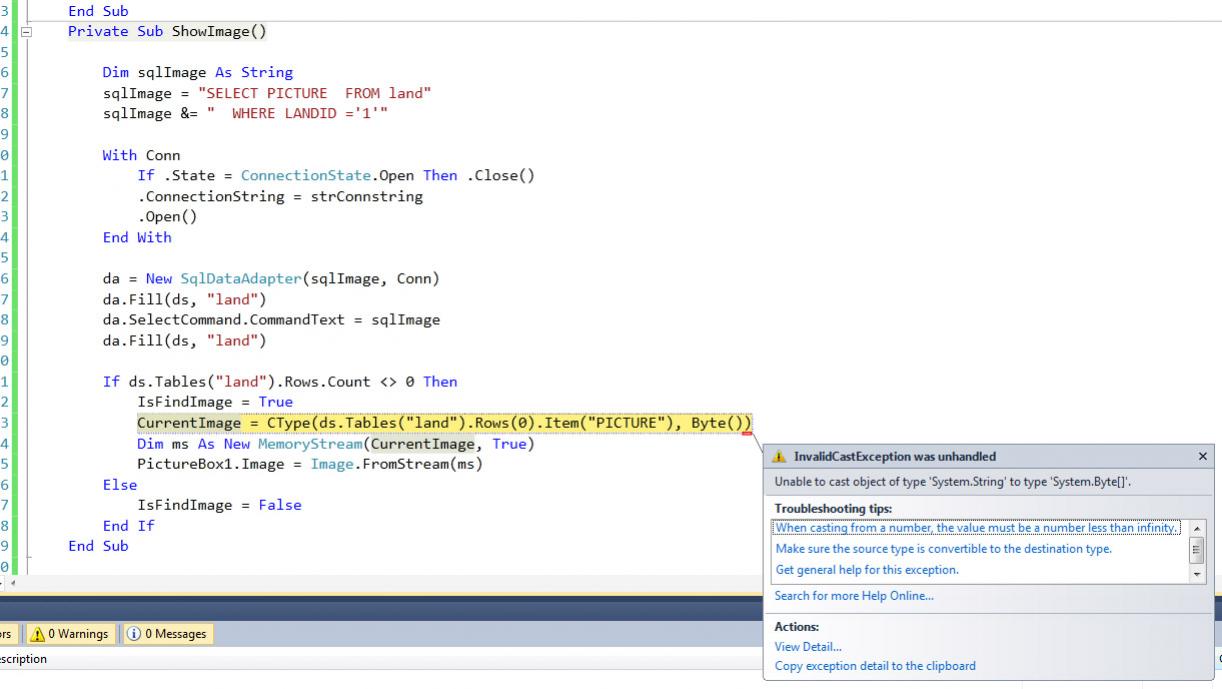
Task: Open View Detail... for the exception
Action: tap(808, 647)
